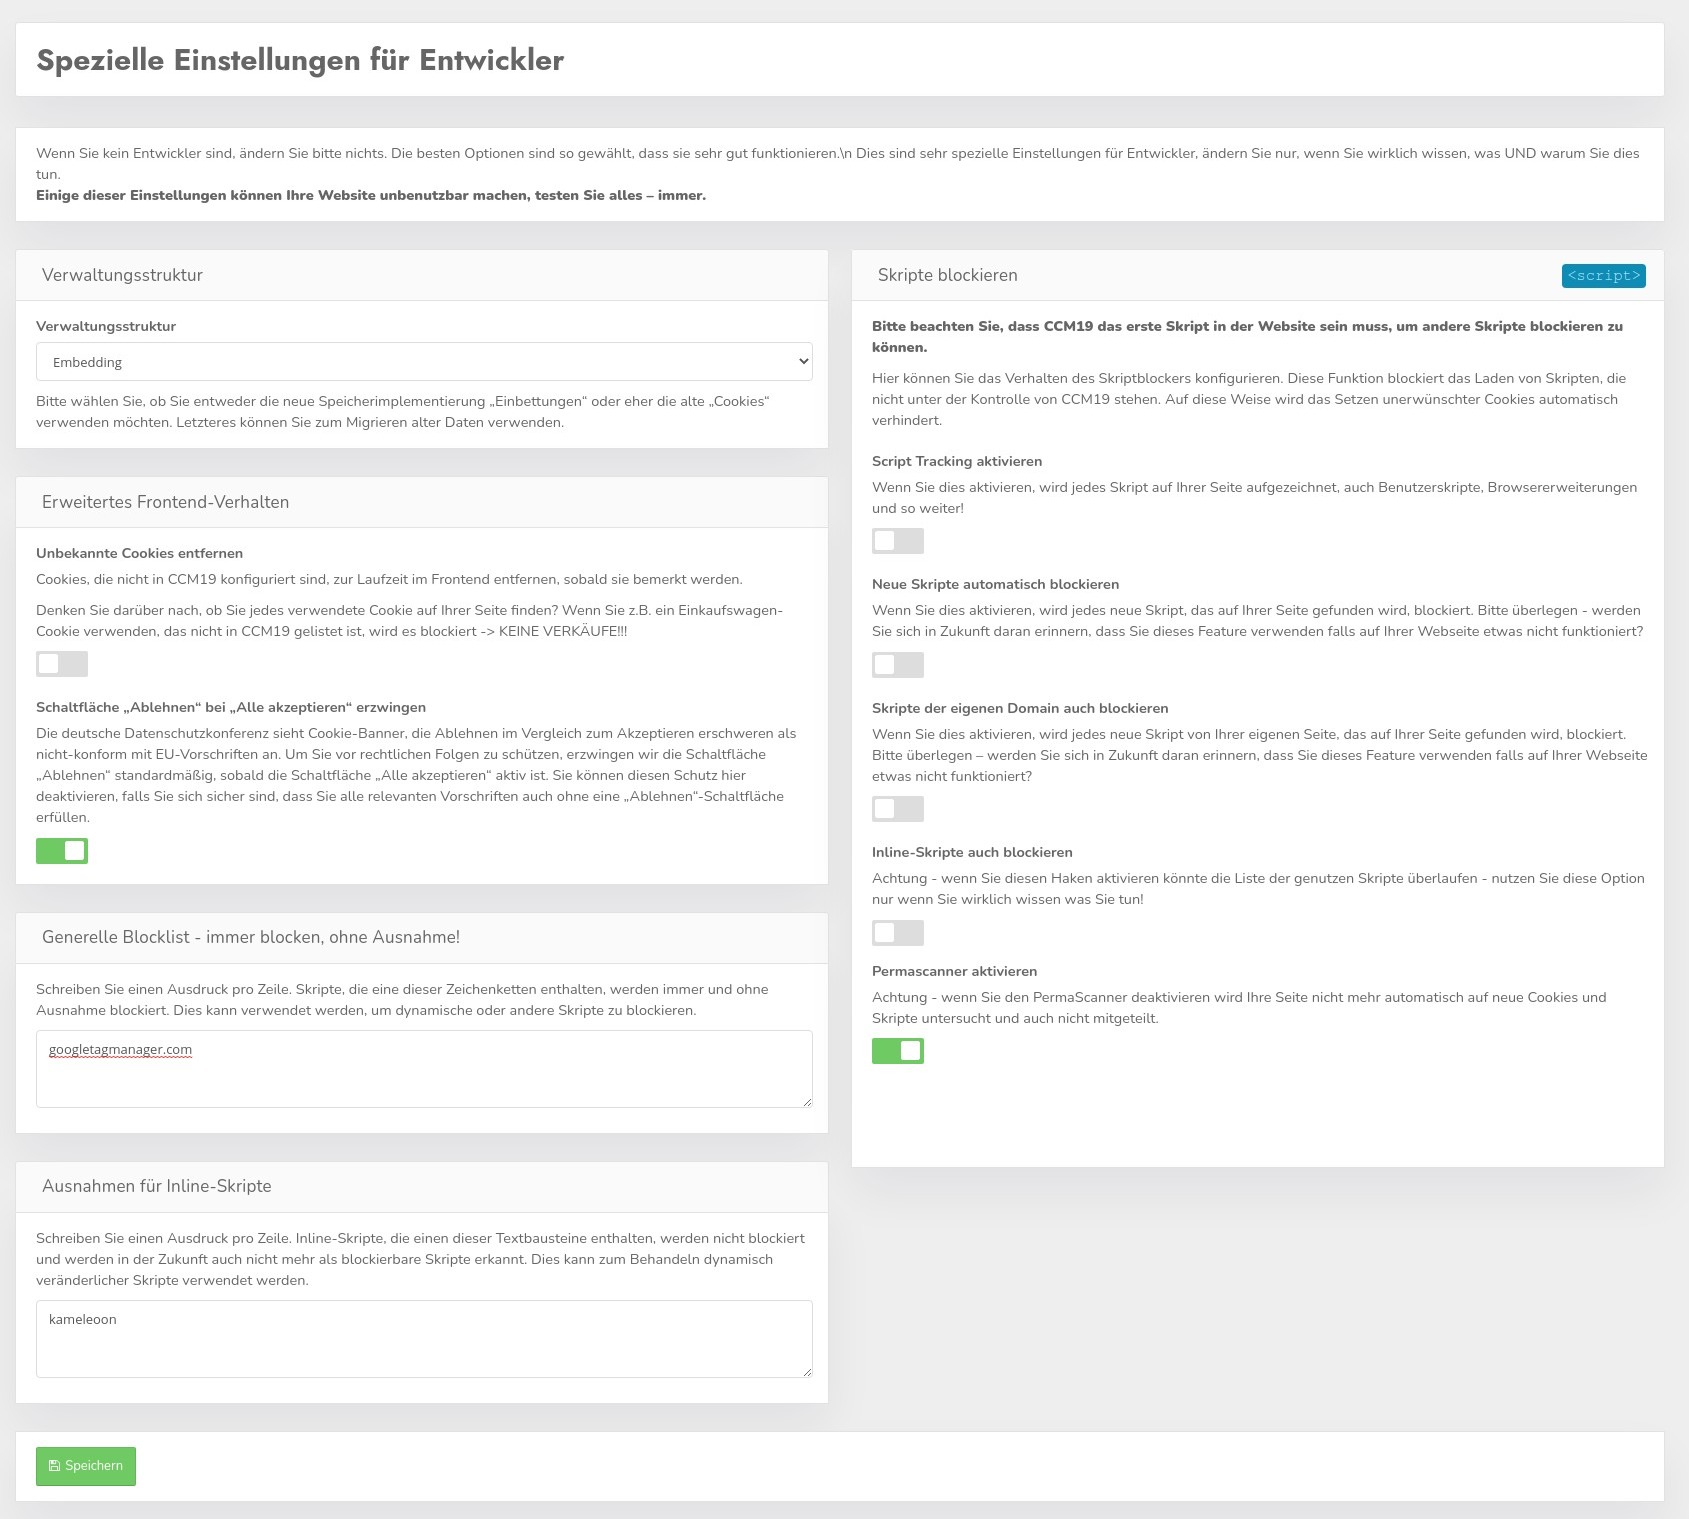Enable Neue Skripte automatisch blockieren switch
This screenshot has height=1519, width=1689.
898,665
